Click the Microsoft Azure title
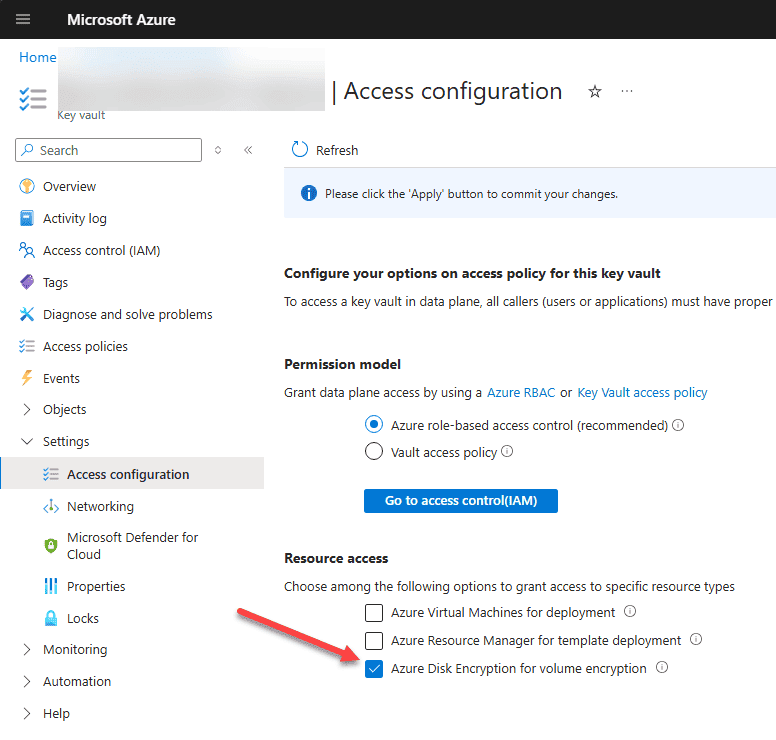The width and height of the screenshot is (776, 740). tap(121, 19)
